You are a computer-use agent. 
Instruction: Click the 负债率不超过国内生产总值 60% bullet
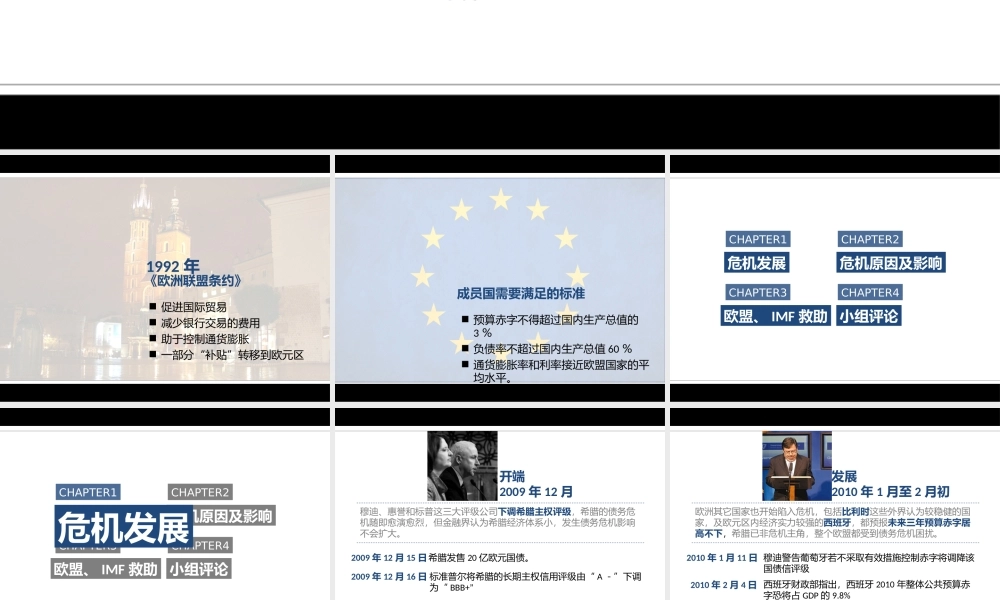pos(551,349)
